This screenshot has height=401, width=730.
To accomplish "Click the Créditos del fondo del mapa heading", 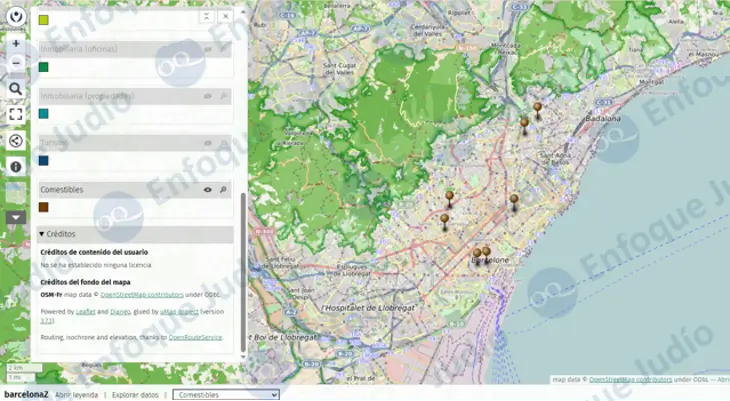I will pos(85,282).
